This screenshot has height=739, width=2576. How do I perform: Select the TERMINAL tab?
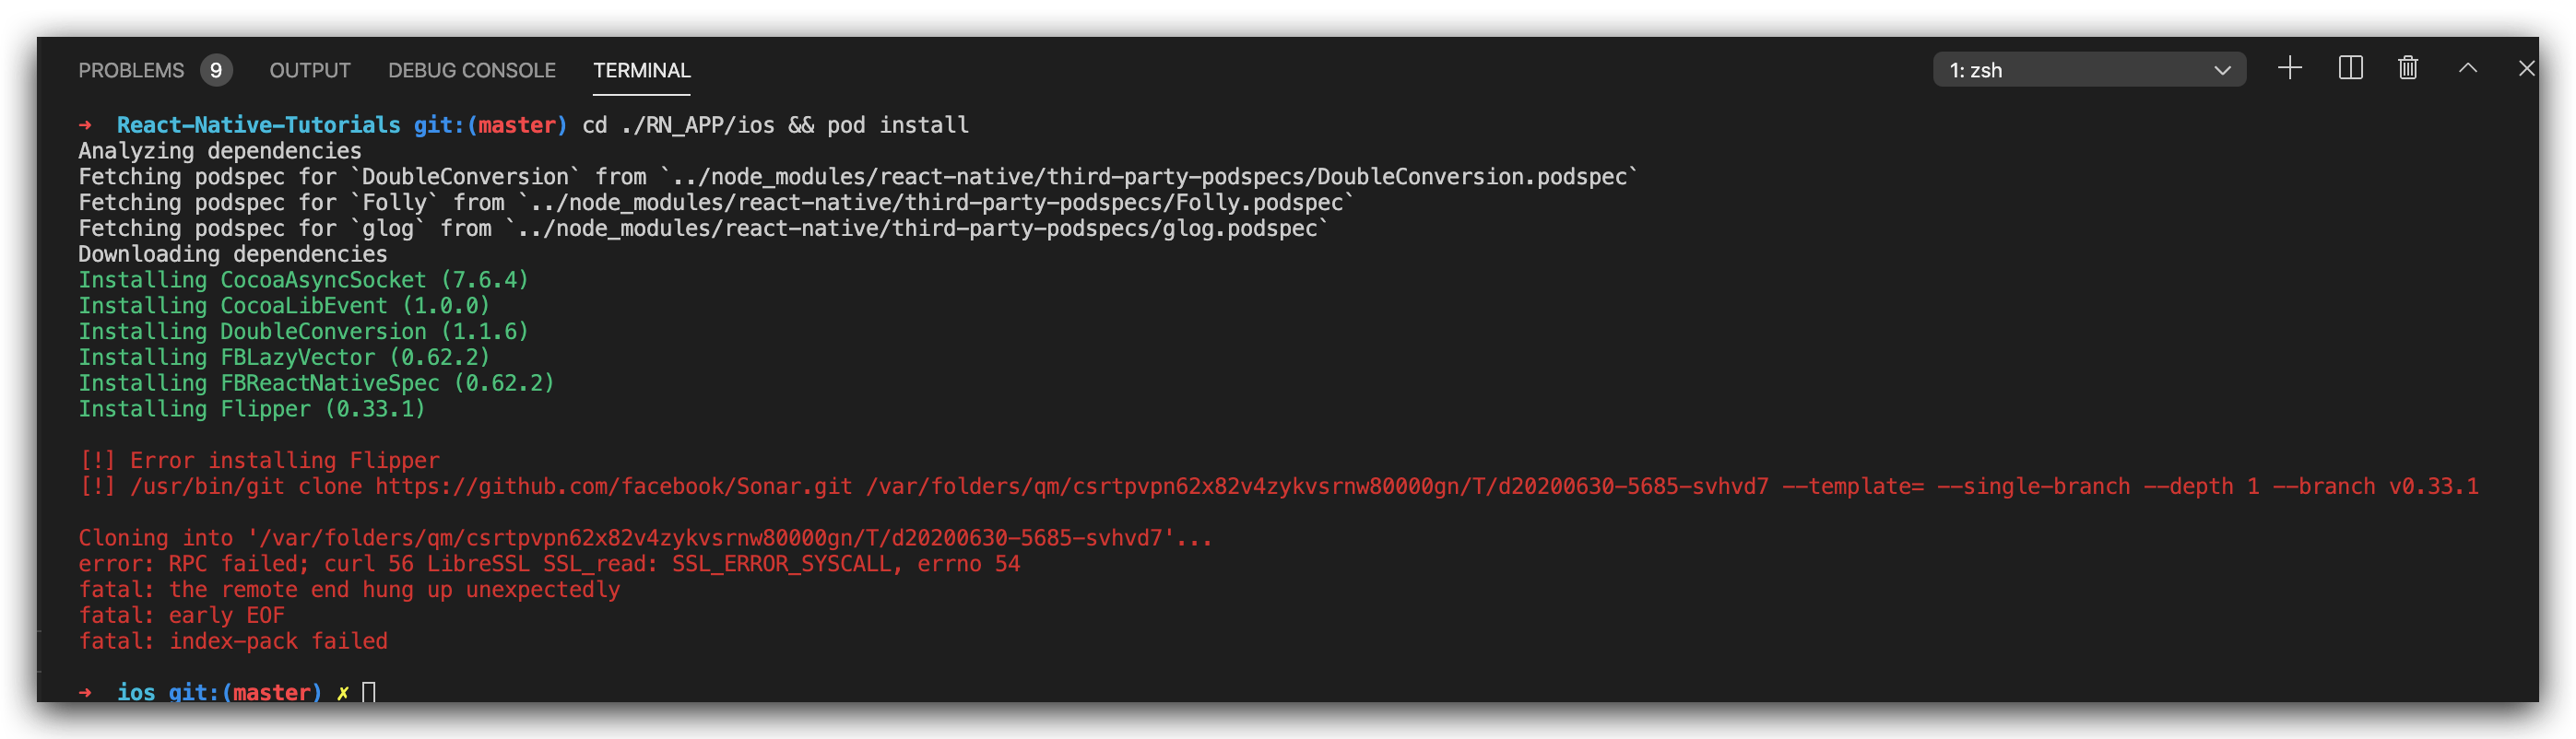coord(642,70)
